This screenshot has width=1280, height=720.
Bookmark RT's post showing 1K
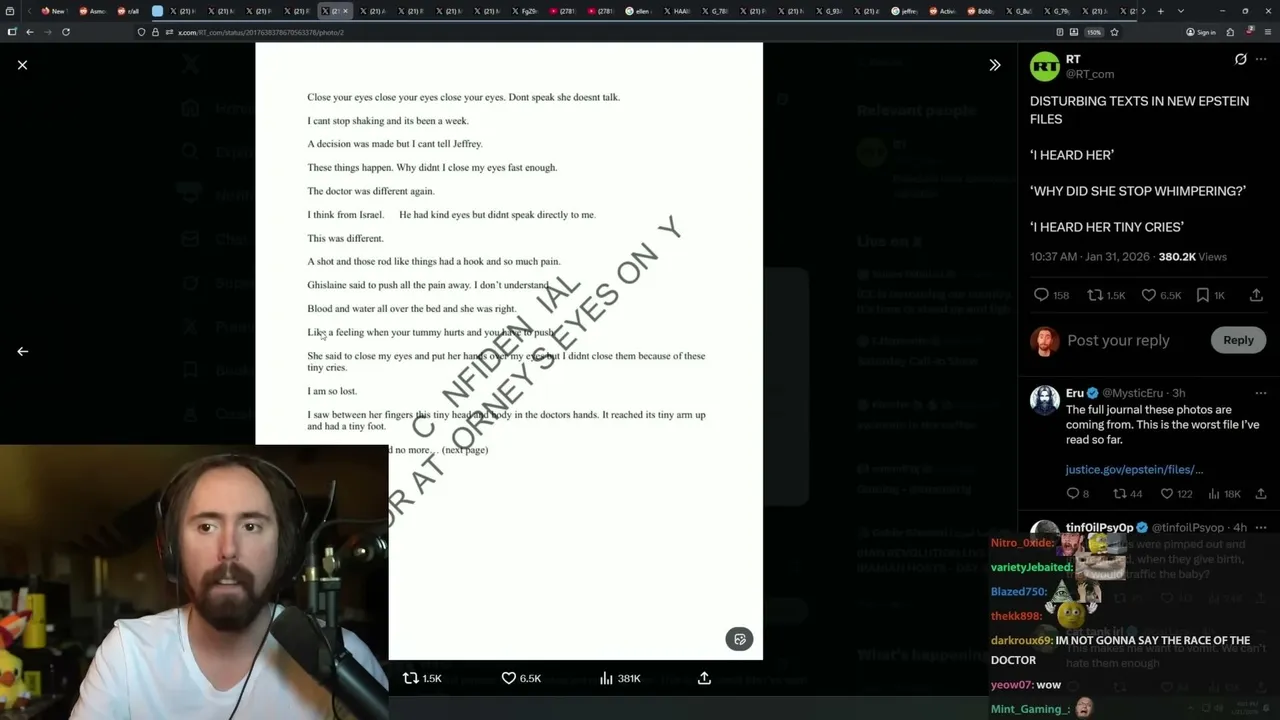point(1213,295)
